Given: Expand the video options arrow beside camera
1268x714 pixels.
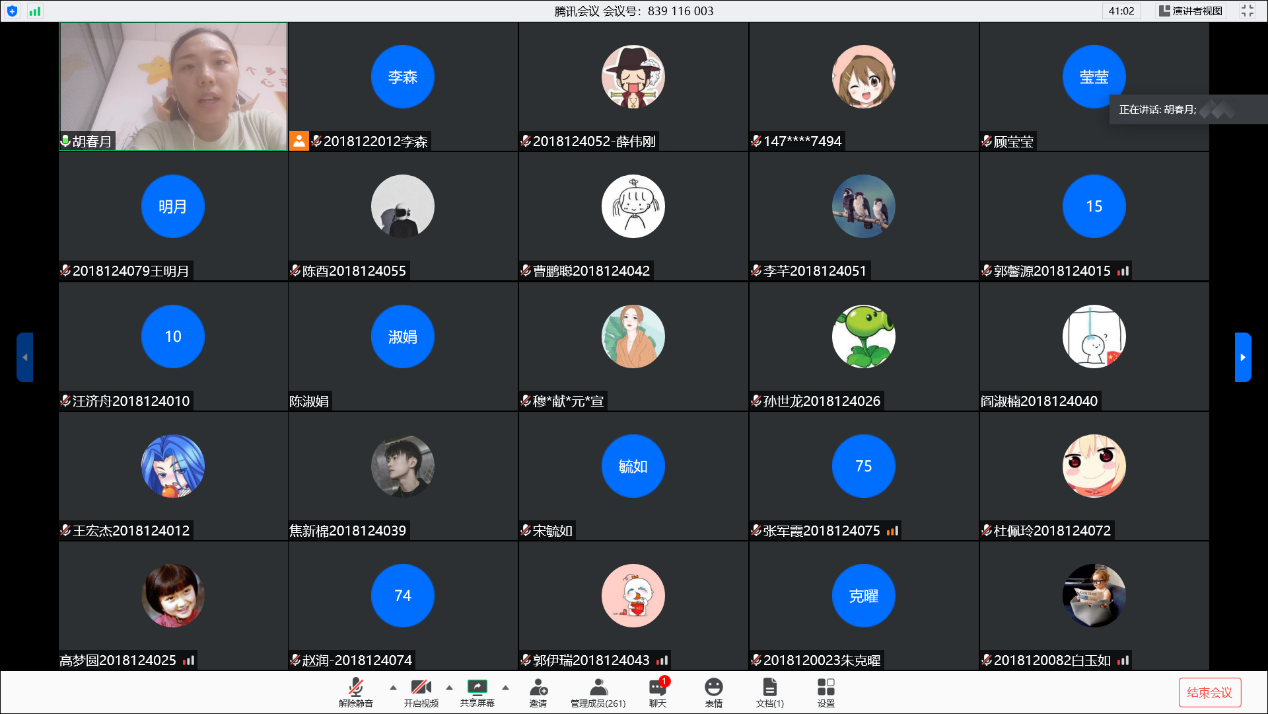Looking at the screenshot, I should tap(449, 687).
